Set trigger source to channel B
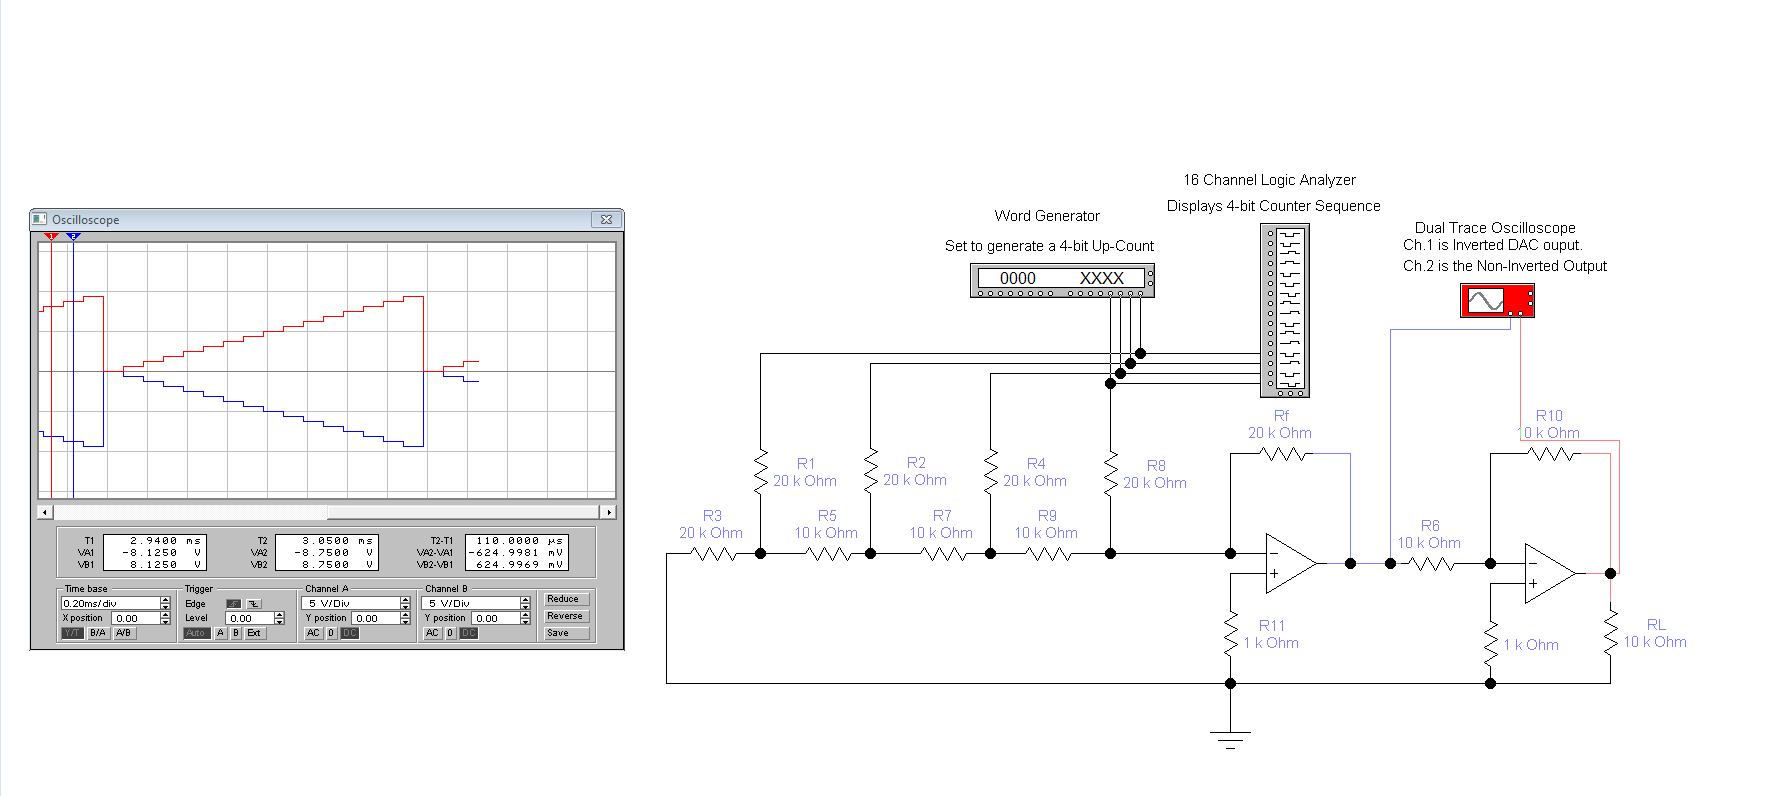Screen dimensions: 1765x796 click(x=236, y=633)
